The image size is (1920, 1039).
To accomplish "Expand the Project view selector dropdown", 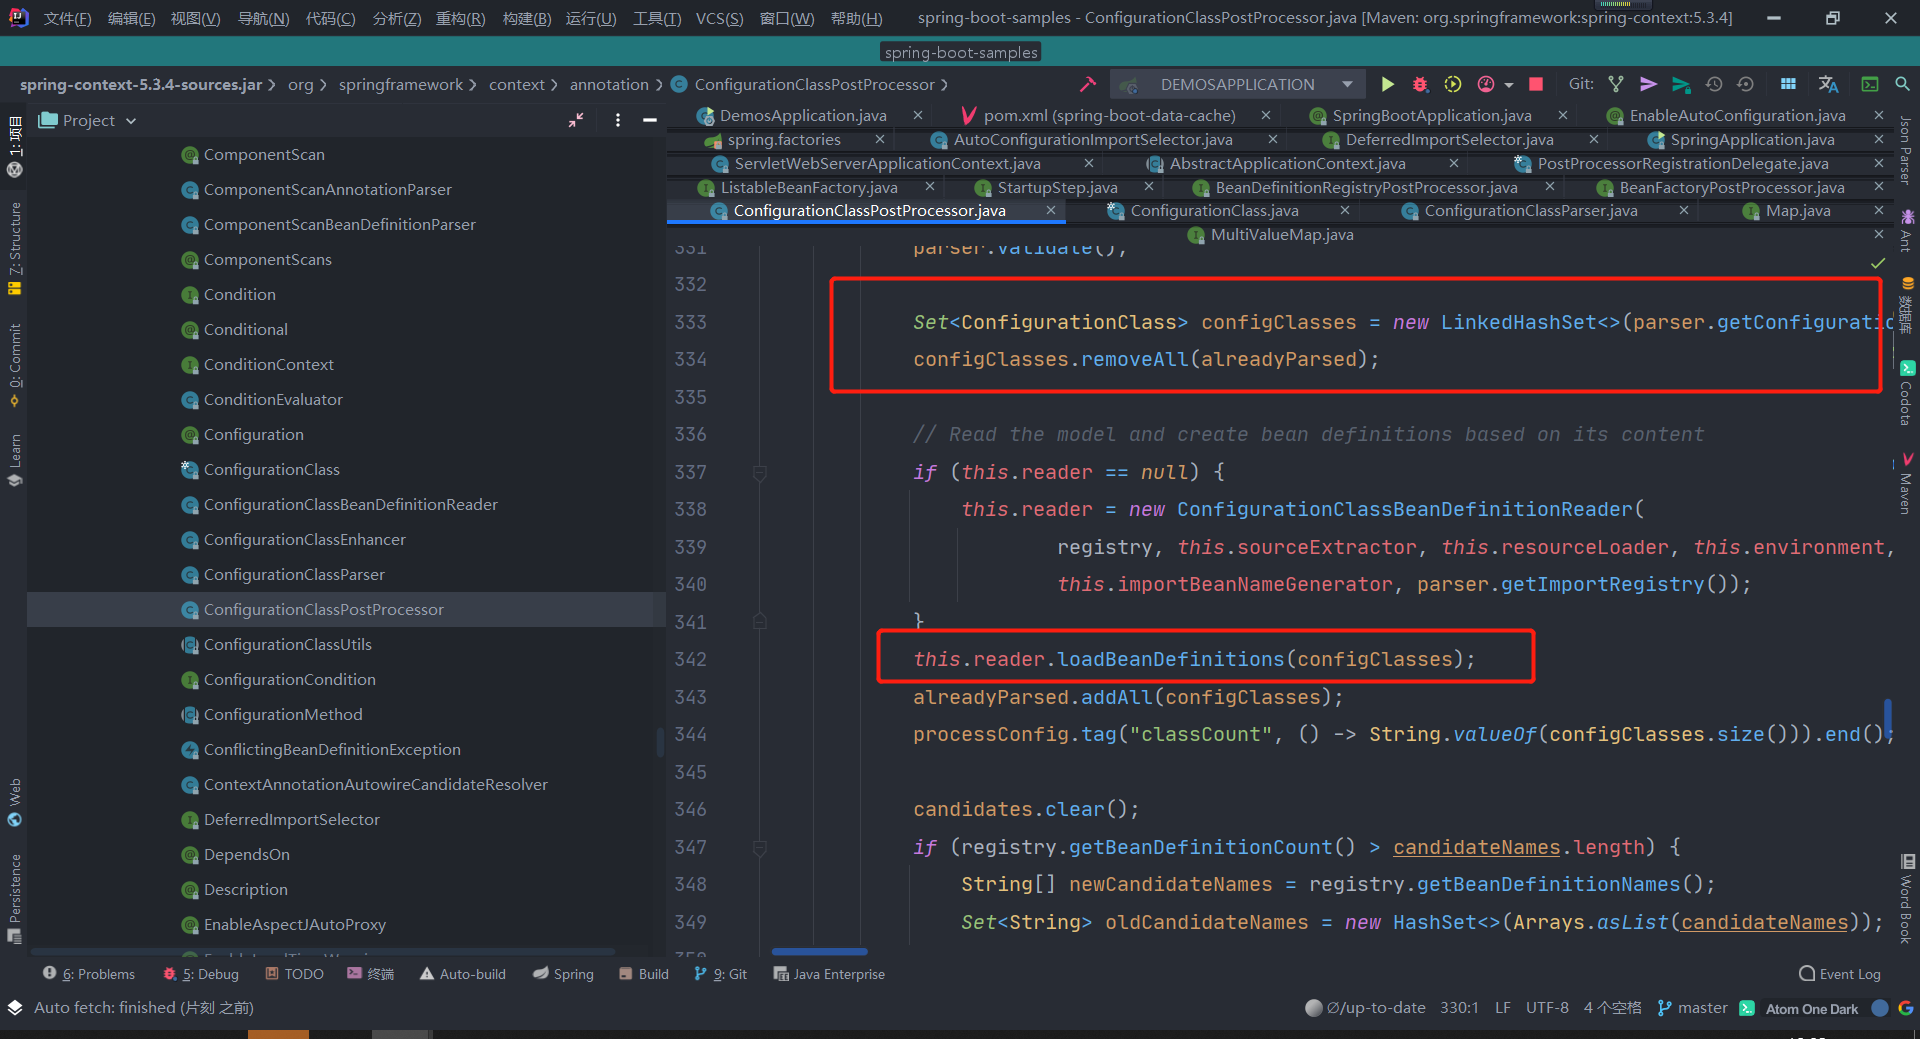I will point(131,121).
